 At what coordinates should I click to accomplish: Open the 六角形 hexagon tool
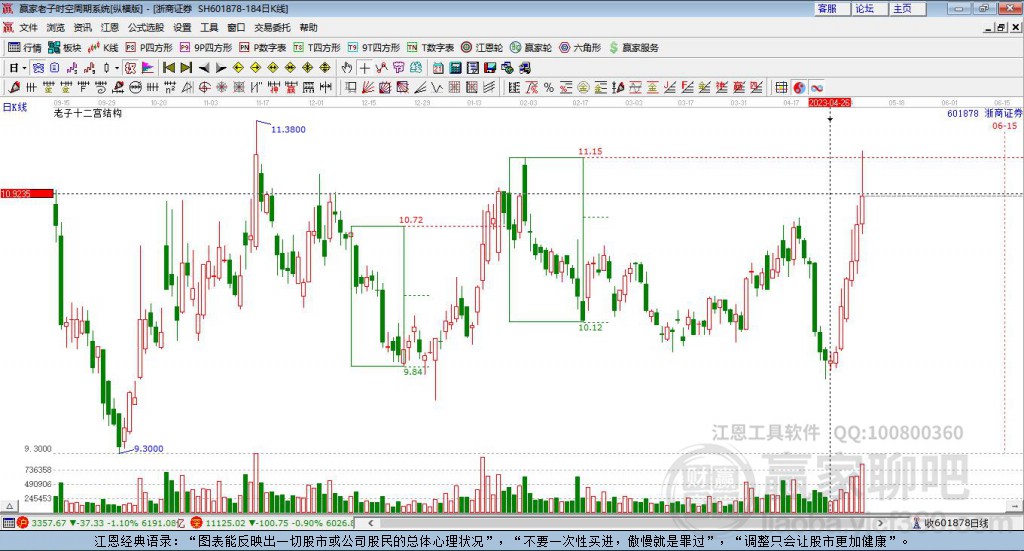click(580, 48)
